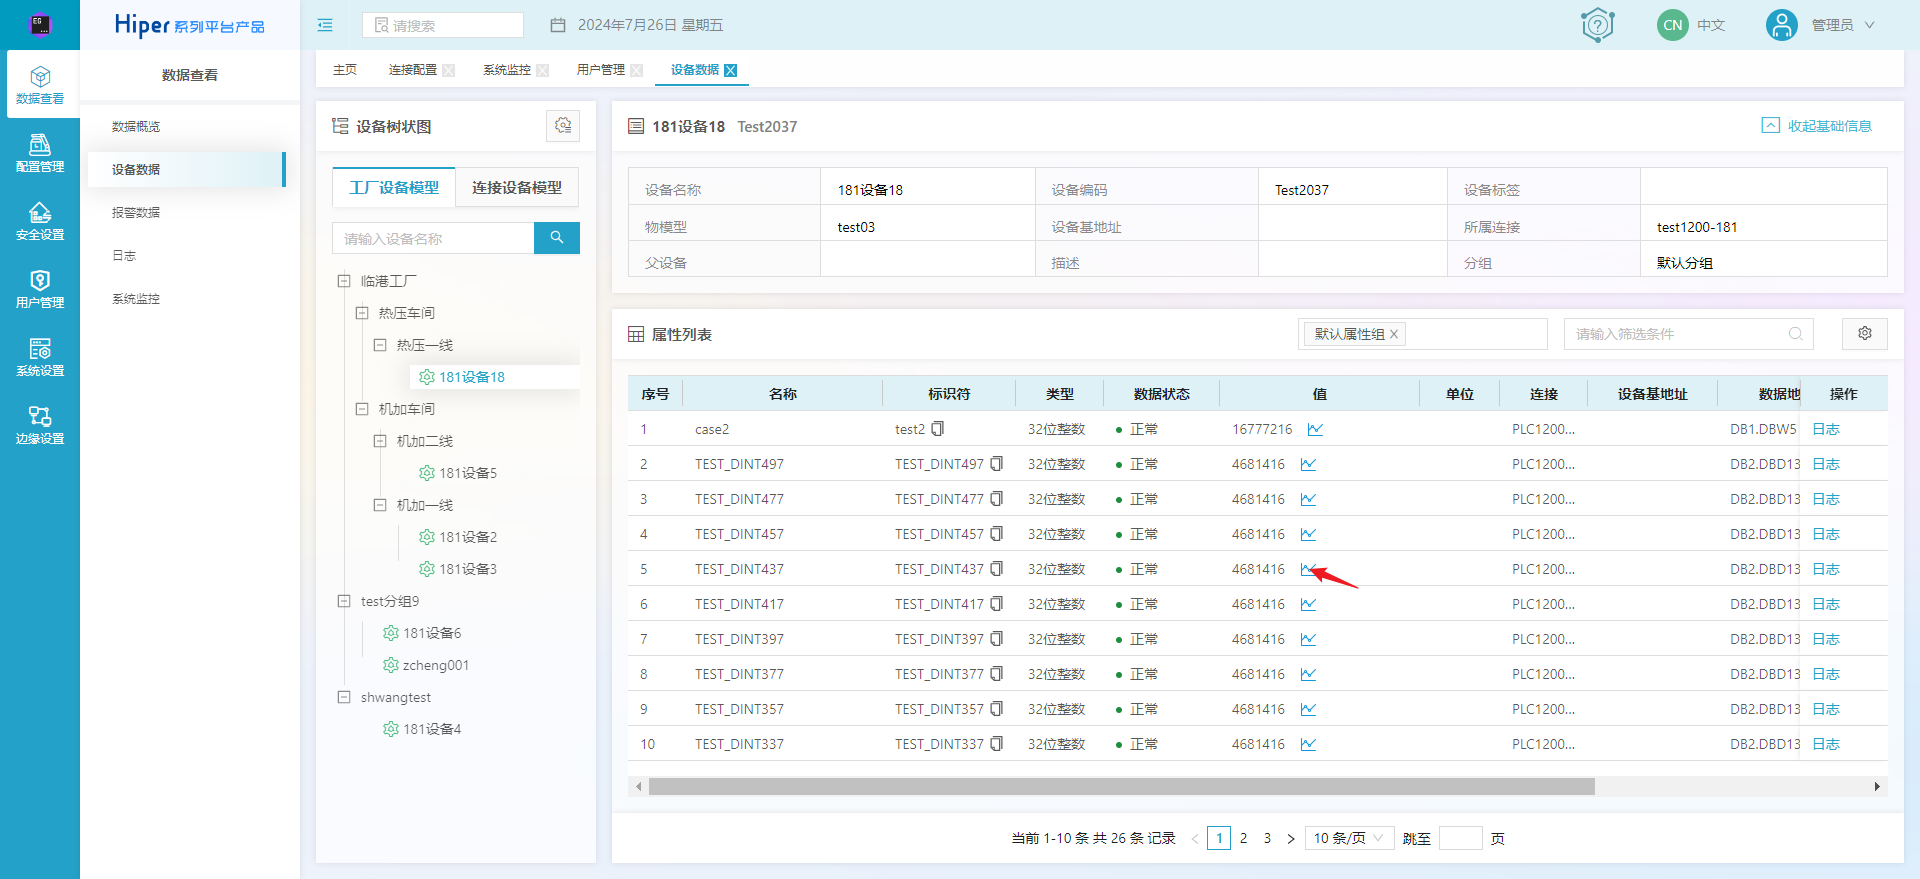Image resolution: width=1920 pixels, height=879 pixels.
Task: Copy the identifier TEST_DINT357
Action: point(997,709)
